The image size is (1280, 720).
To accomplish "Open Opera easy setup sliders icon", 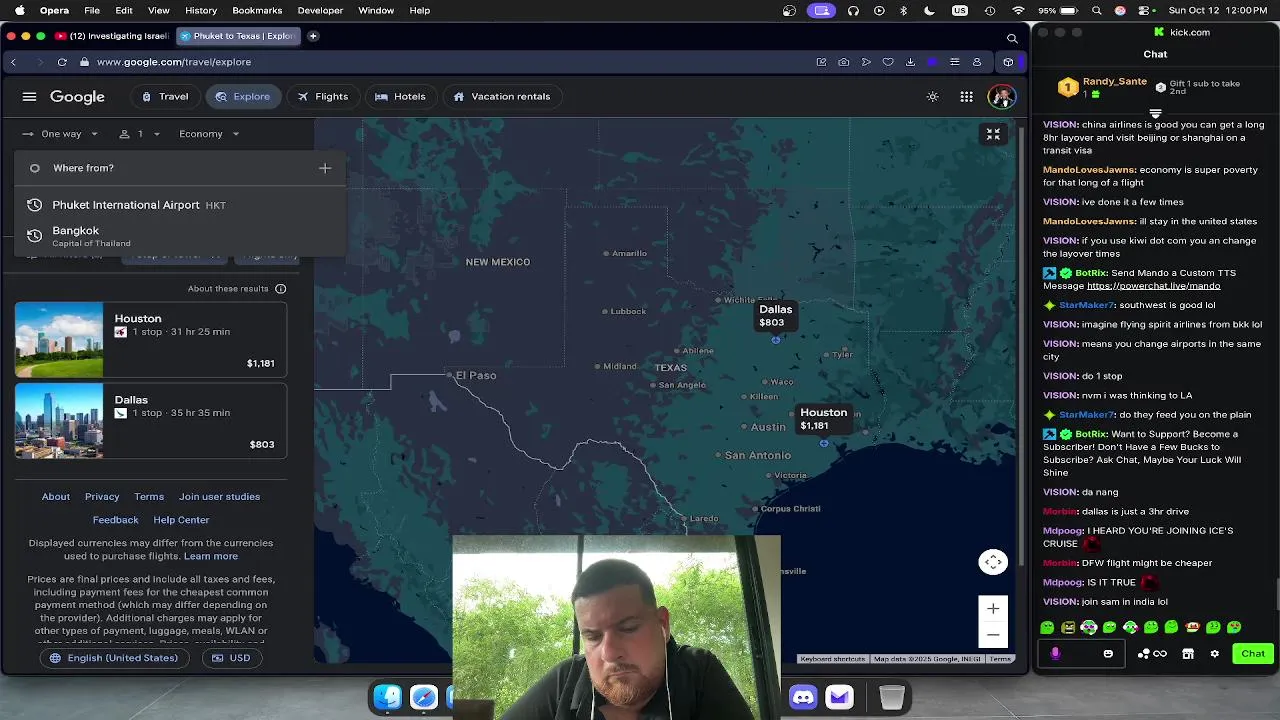I will coord(954,62).
